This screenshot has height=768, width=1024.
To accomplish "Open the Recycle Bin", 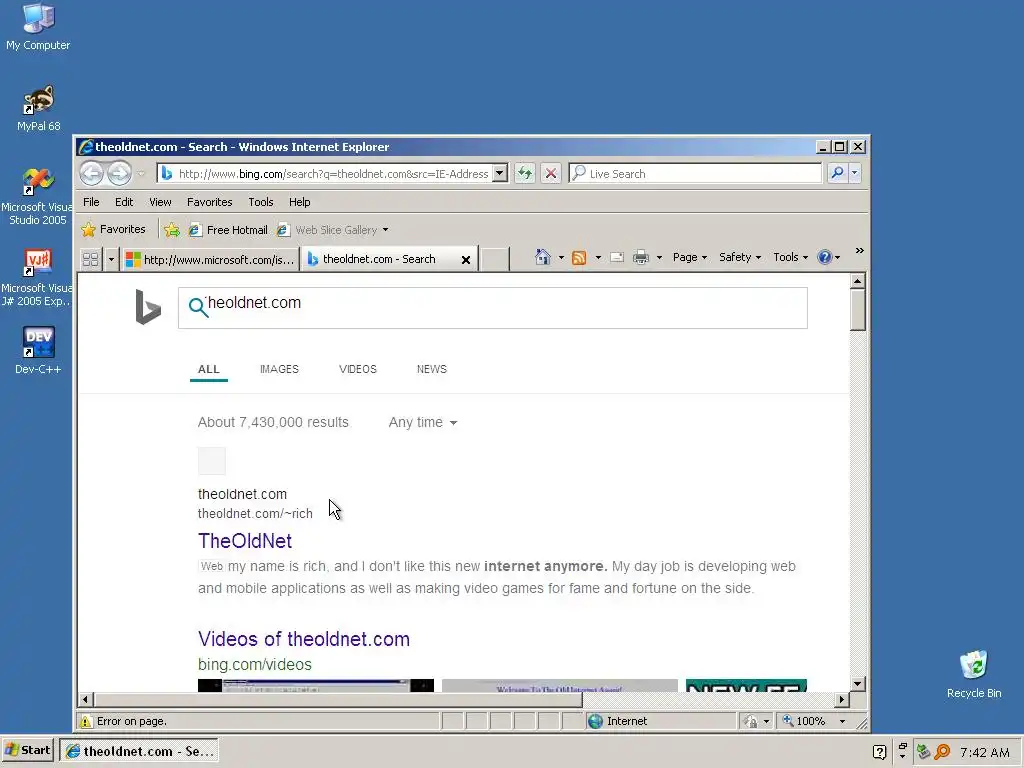I will pyautogui.click(x=974, y=675).
